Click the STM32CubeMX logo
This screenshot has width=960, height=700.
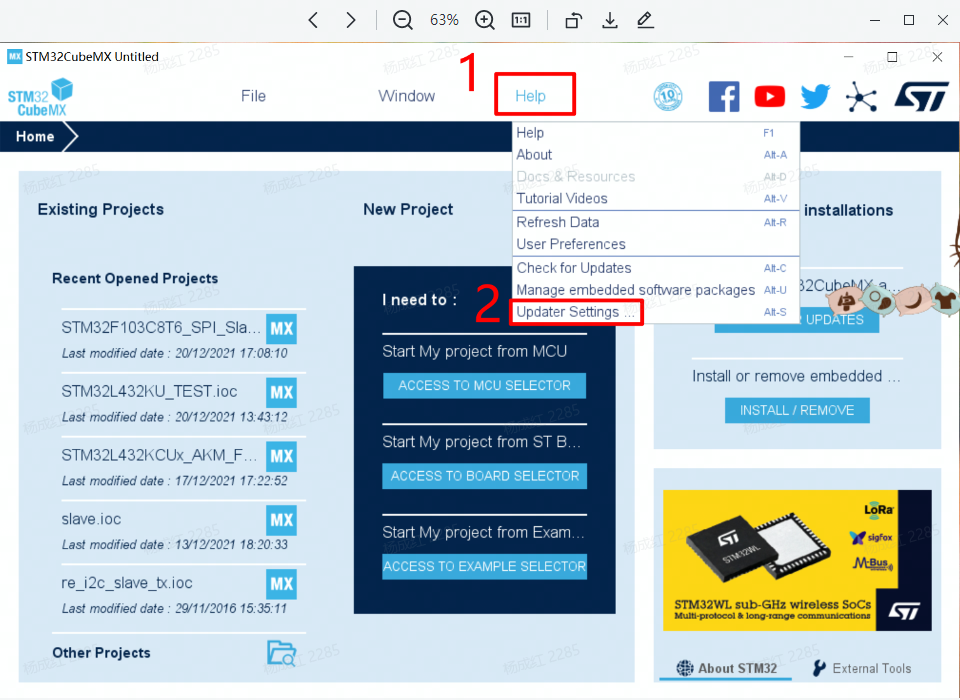[x=40, y=97]
